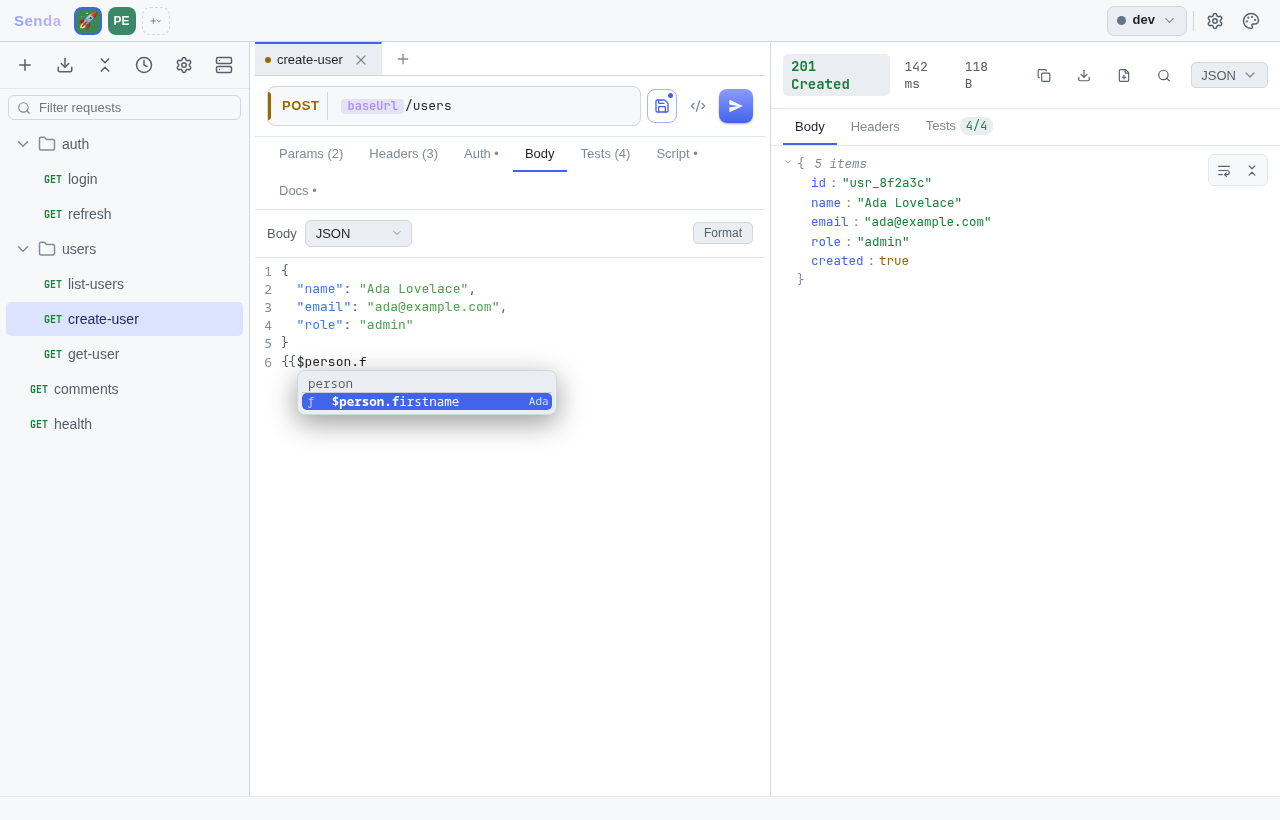Image resolution: width=1280 pixels, height=820 pixels.
Task: Click the "usr_8f2a3c" id value
Action: tap(887, 184)
